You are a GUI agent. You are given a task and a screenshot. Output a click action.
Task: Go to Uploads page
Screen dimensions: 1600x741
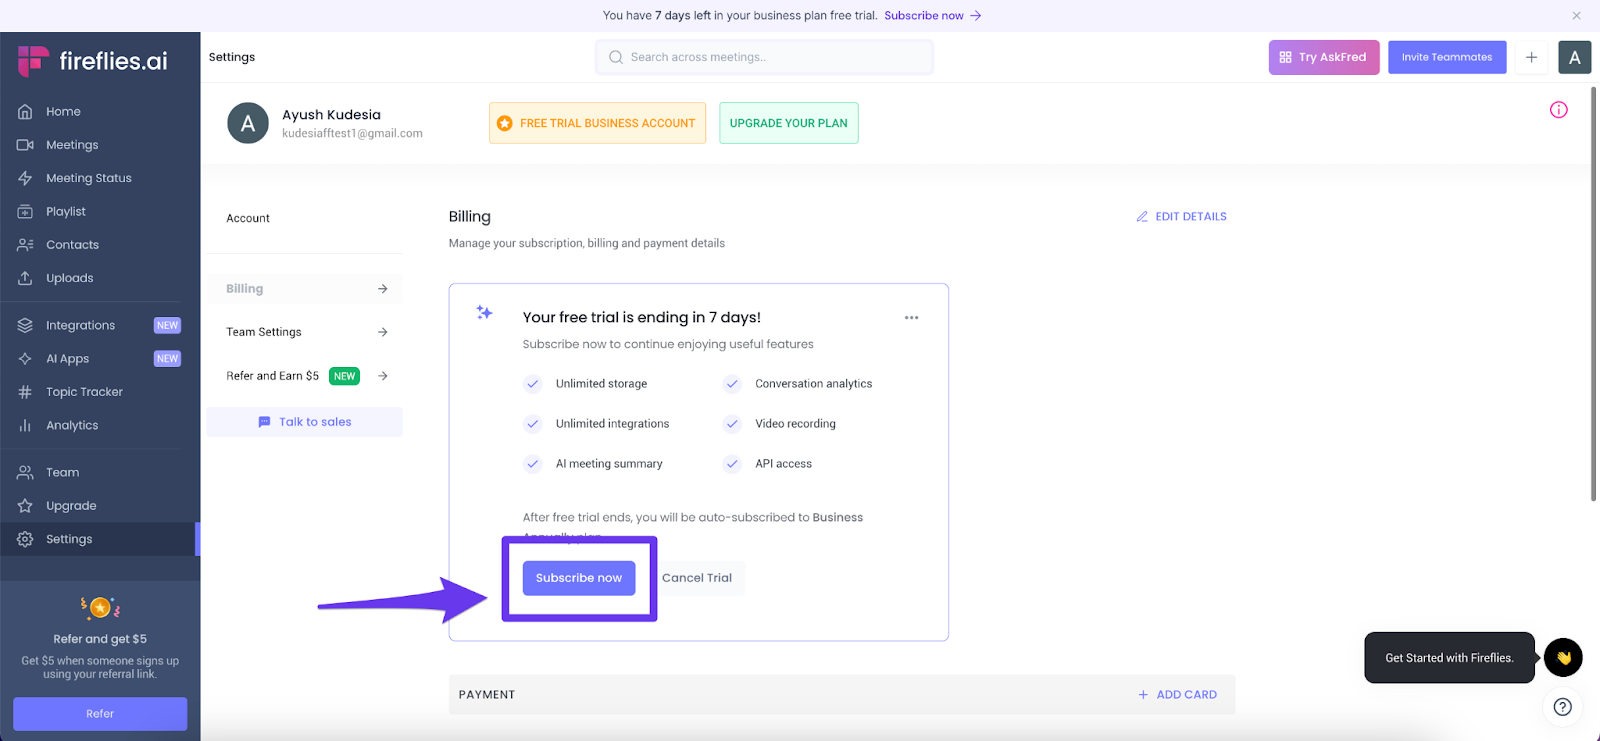click(x=69, y=278)
